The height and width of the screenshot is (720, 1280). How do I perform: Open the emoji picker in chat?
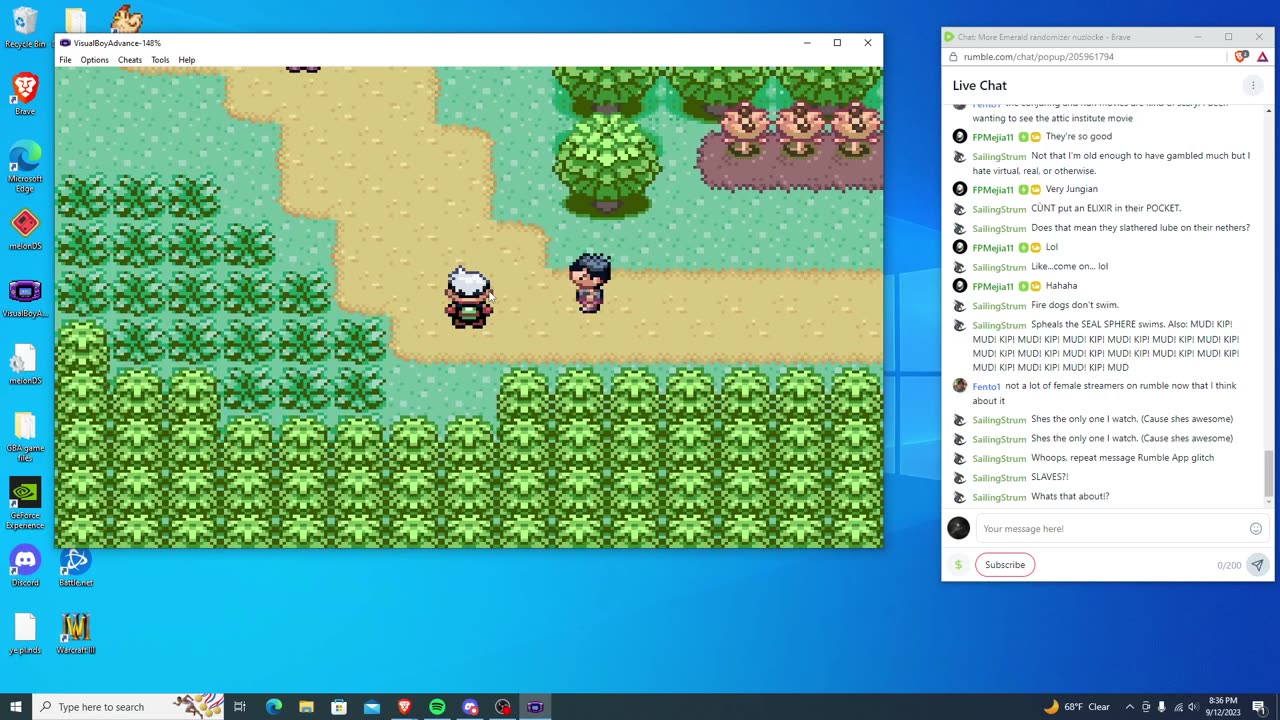pos(1255,529)
